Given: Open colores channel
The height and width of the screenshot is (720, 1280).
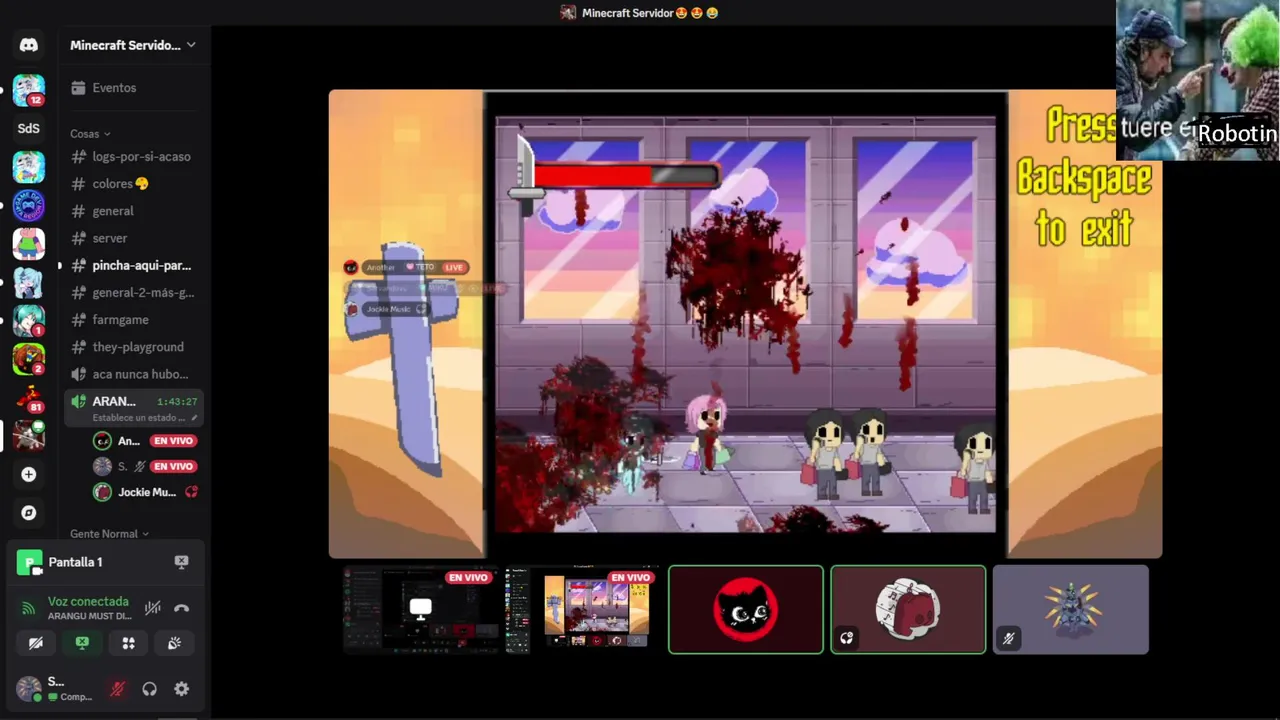Looking at the screenshot, I should coord(133,184).
